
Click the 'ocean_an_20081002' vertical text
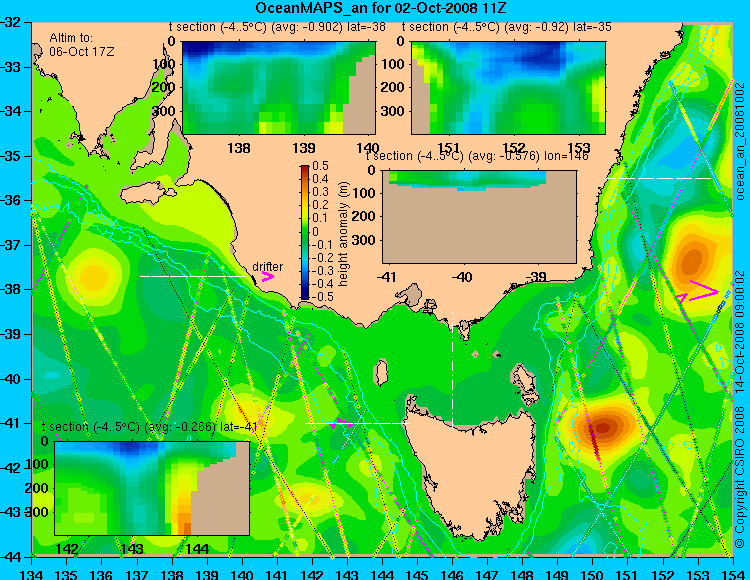click(740, 143)
